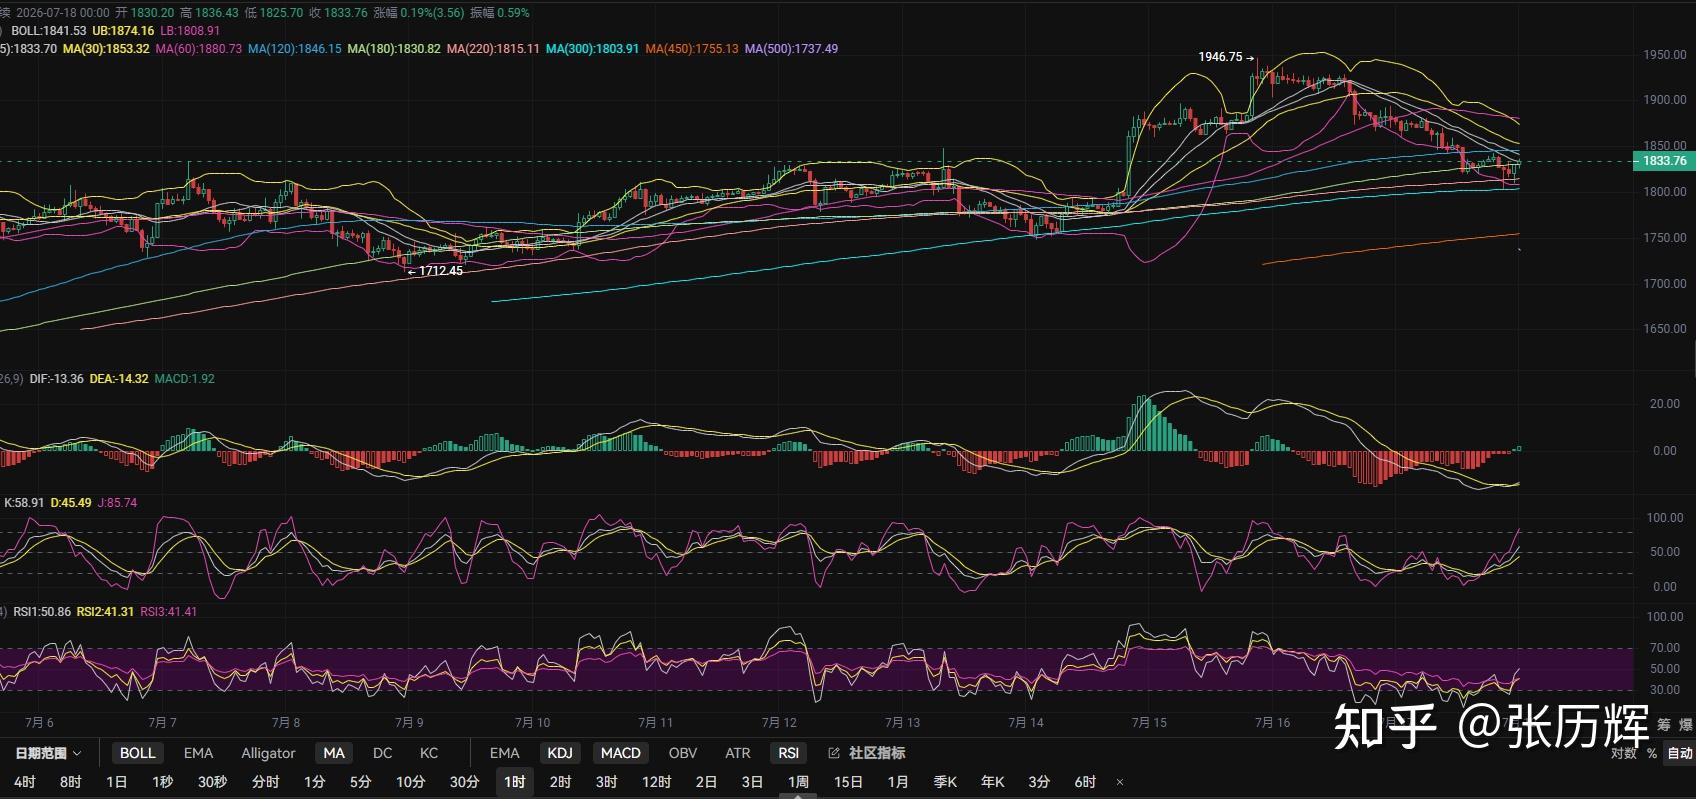Screen dimensions: 1696x799
Task: Toggle the RSI sub-indicator
Action: 788,753
